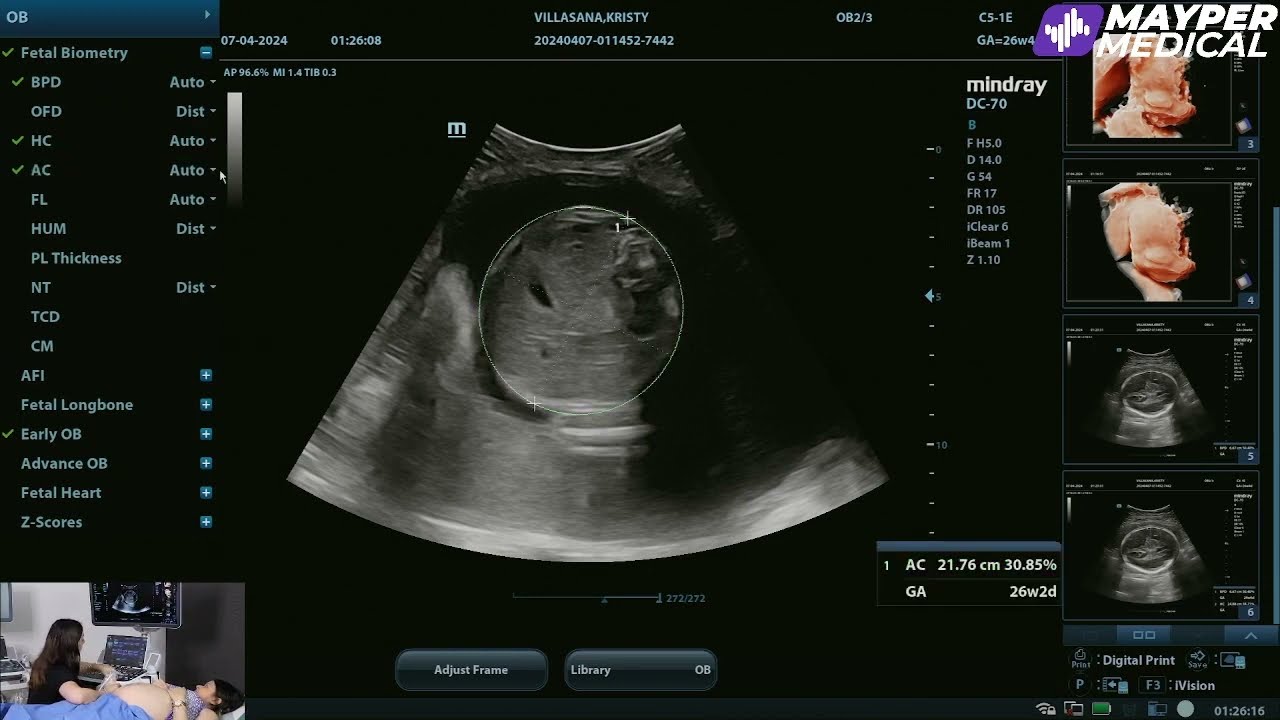
Task: Click the disconnected network monitor icon
Action: tap(1074, 710)
